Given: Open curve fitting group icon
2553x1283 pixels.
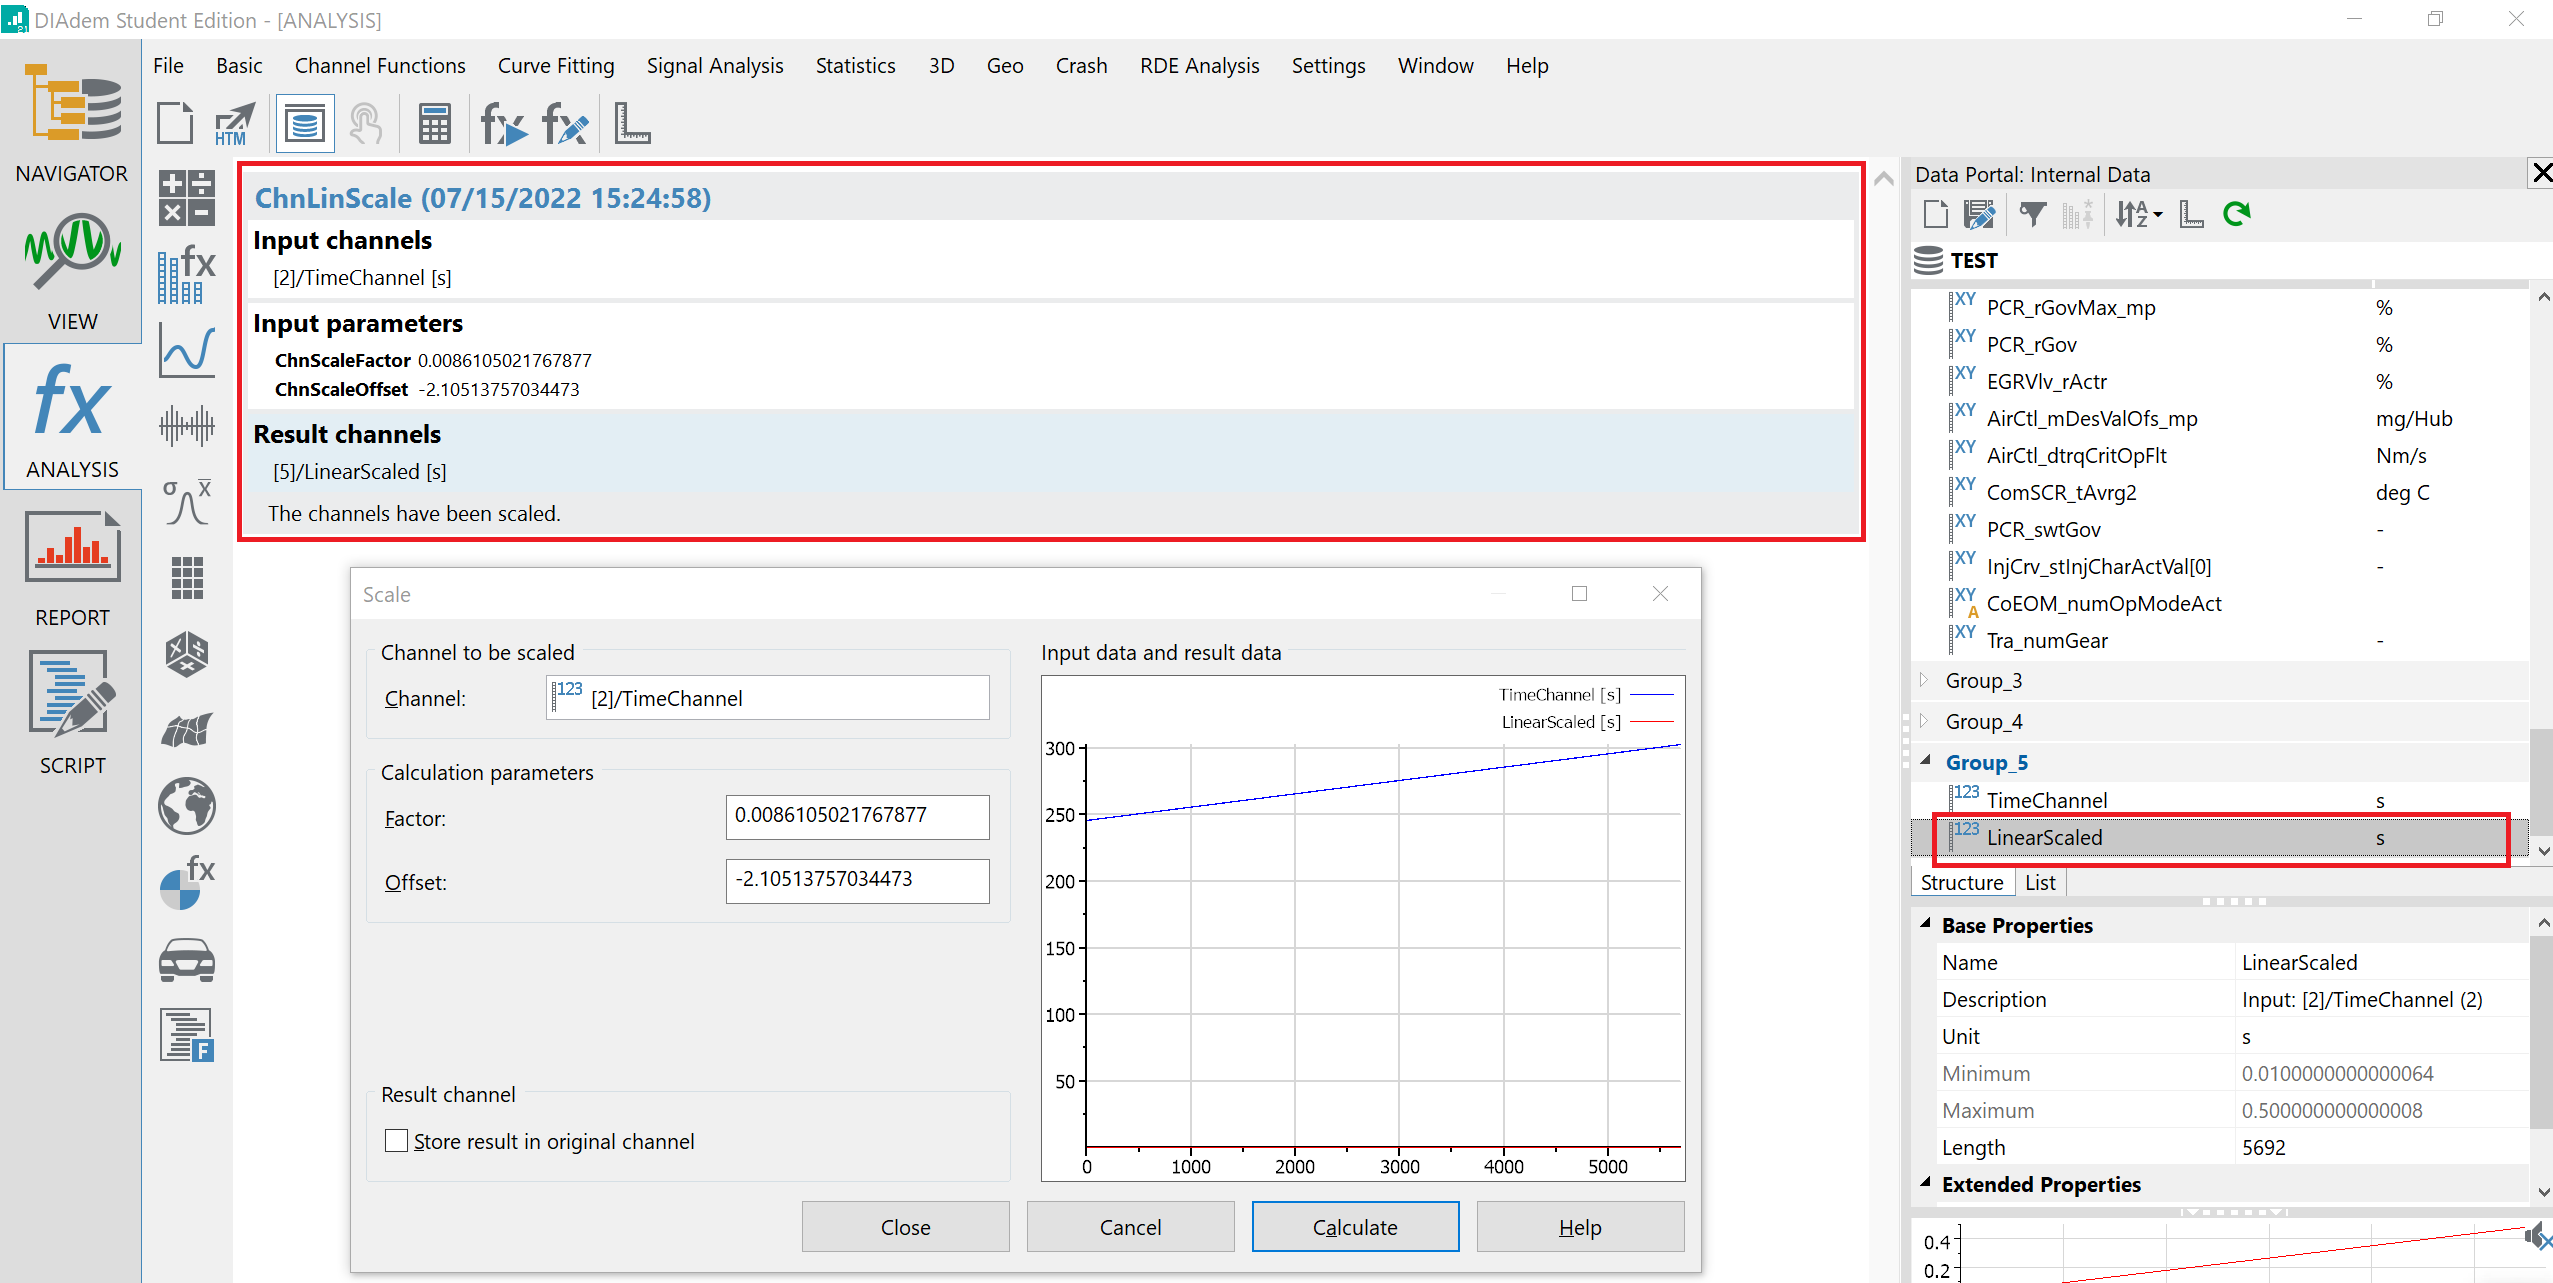Looking at the screenshot, I should point(187,351).
